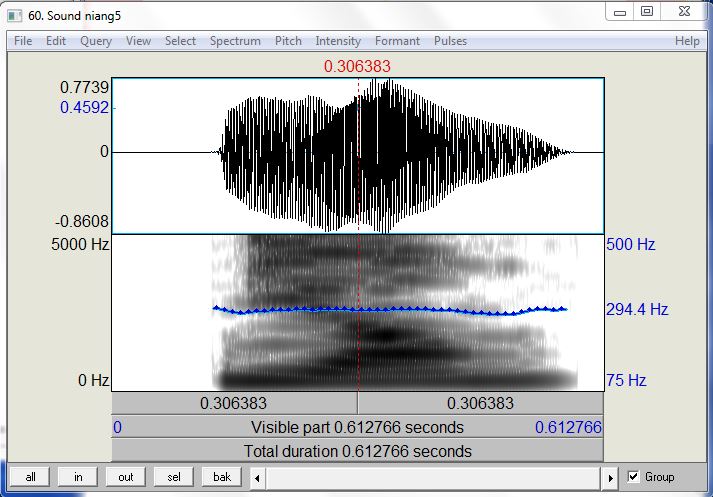
Task: Maximize the Sound niang5 window
Action: click(647, 11)
